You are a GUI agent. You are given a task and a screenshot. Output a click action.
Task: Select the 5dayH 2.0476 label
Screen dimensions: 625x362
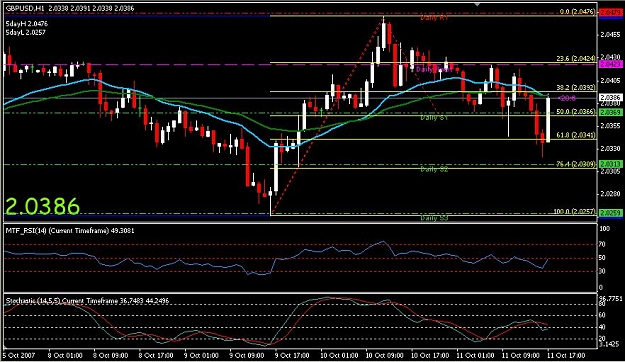coord(27,24)
